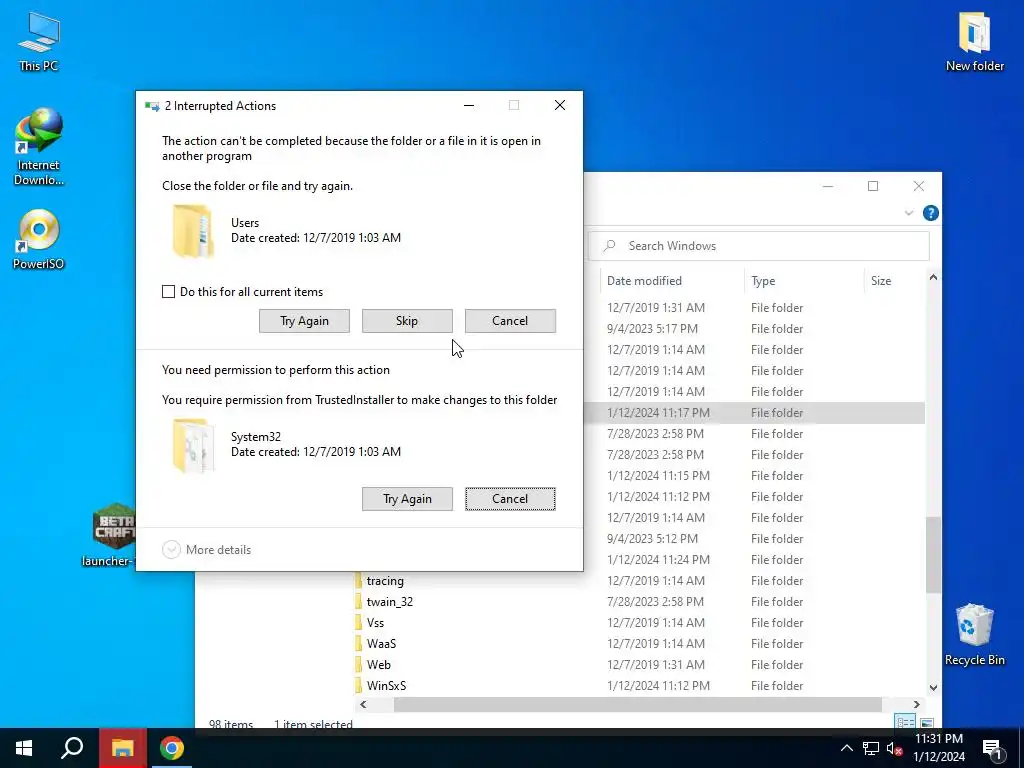Select row dated 1/12/2024 11:17 PM
Screen dimensions: 1024x768
click(x=754, y=413)
